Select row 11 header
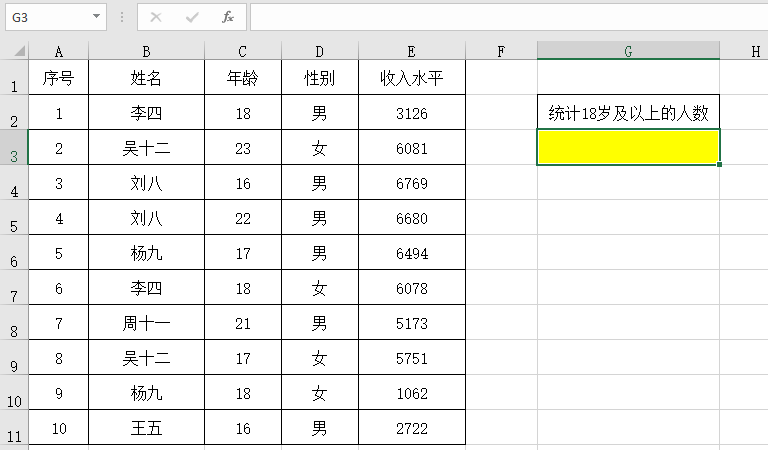The width and height of the screenshot is (768, 450). [x=14, y=427]
